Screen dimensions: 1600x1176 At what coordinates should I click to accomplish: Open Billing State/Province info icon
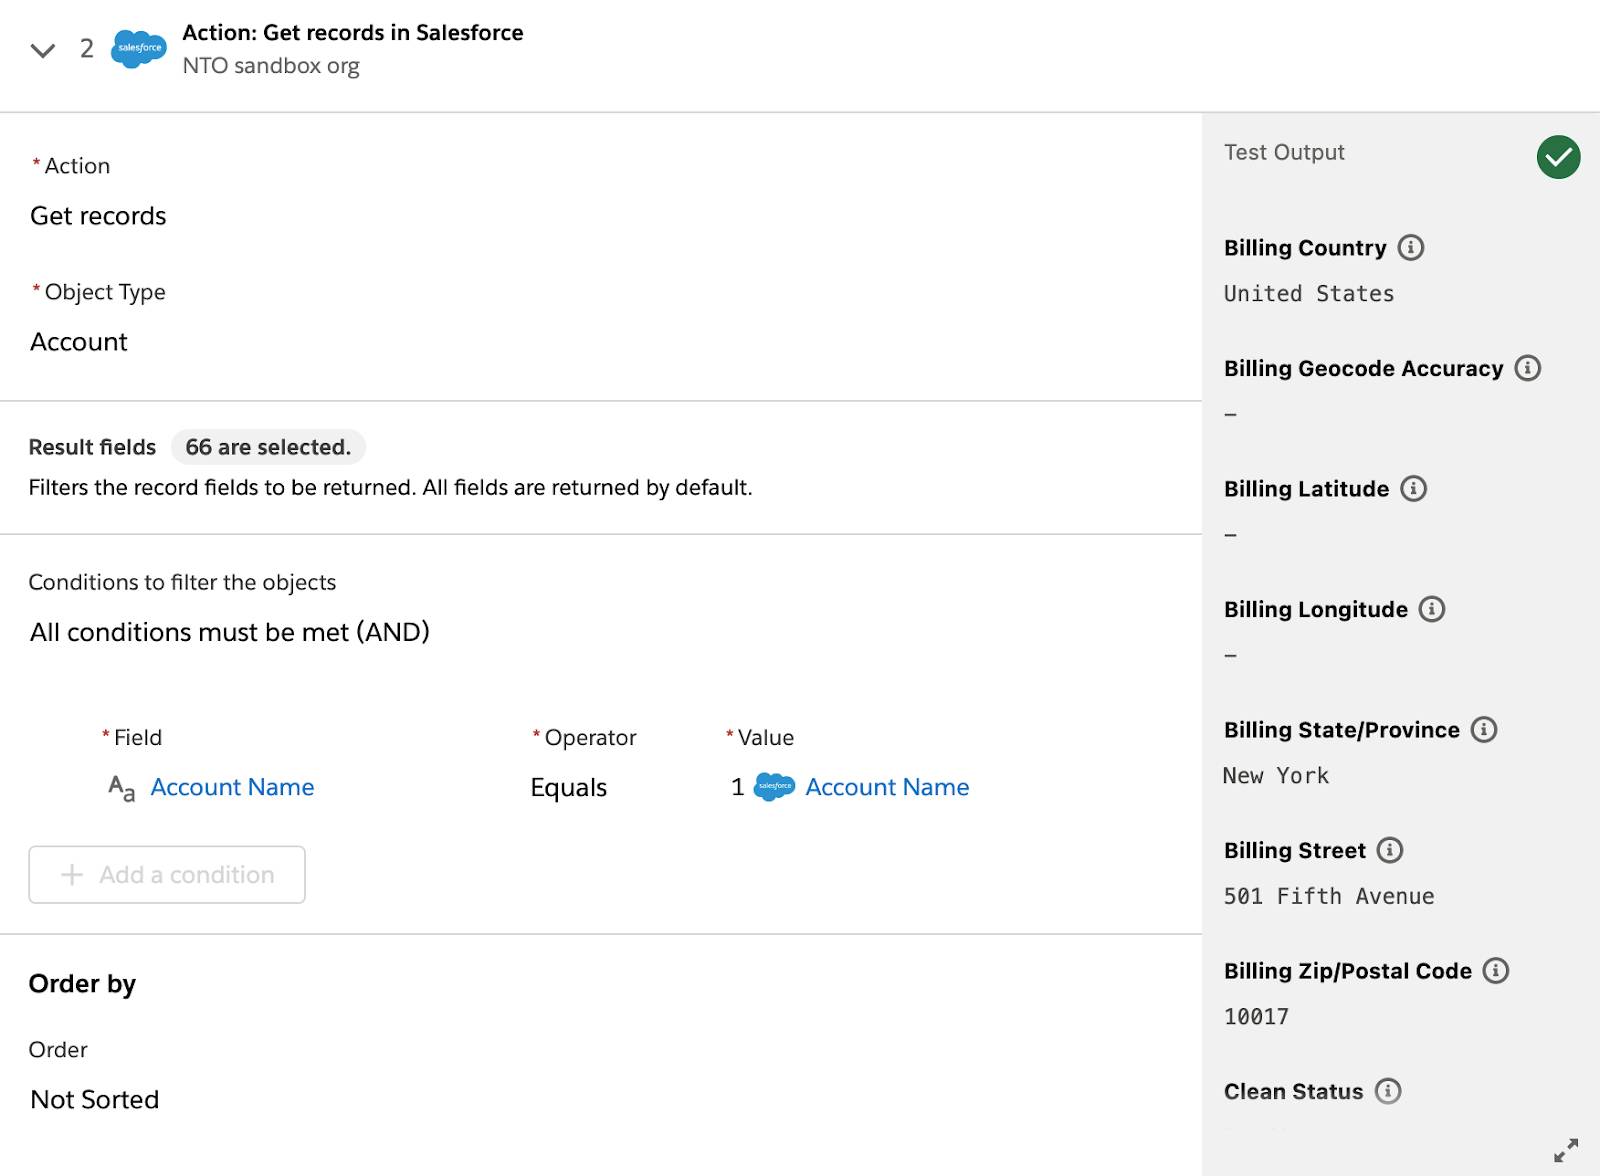click(x=1484, y=729)
